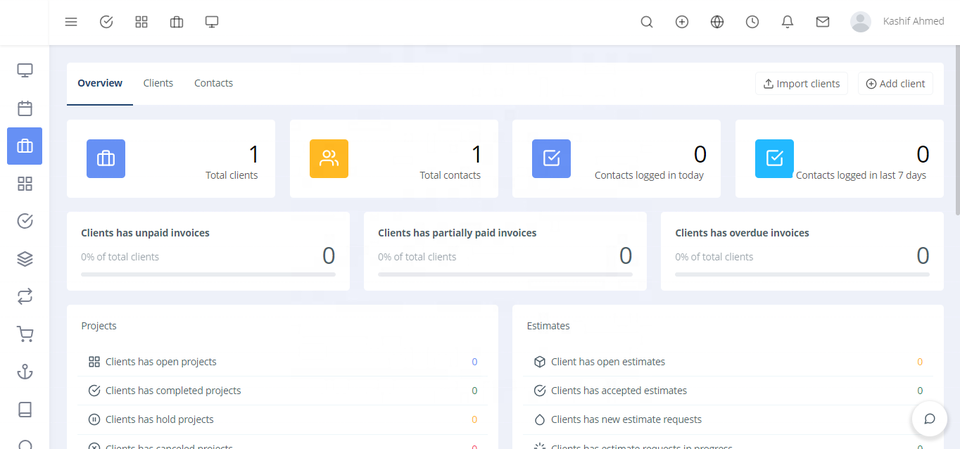Click the Add client button
The image size is (960, 449).
pyautogui.click(x=895, y=84)
